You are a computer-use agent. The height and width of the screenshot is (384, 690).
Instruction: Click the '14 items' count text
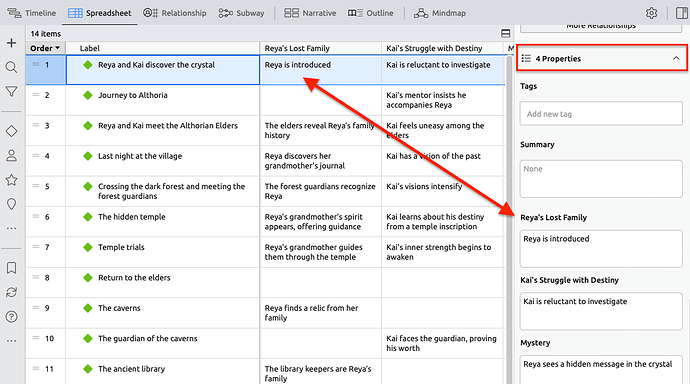[46, 33]
